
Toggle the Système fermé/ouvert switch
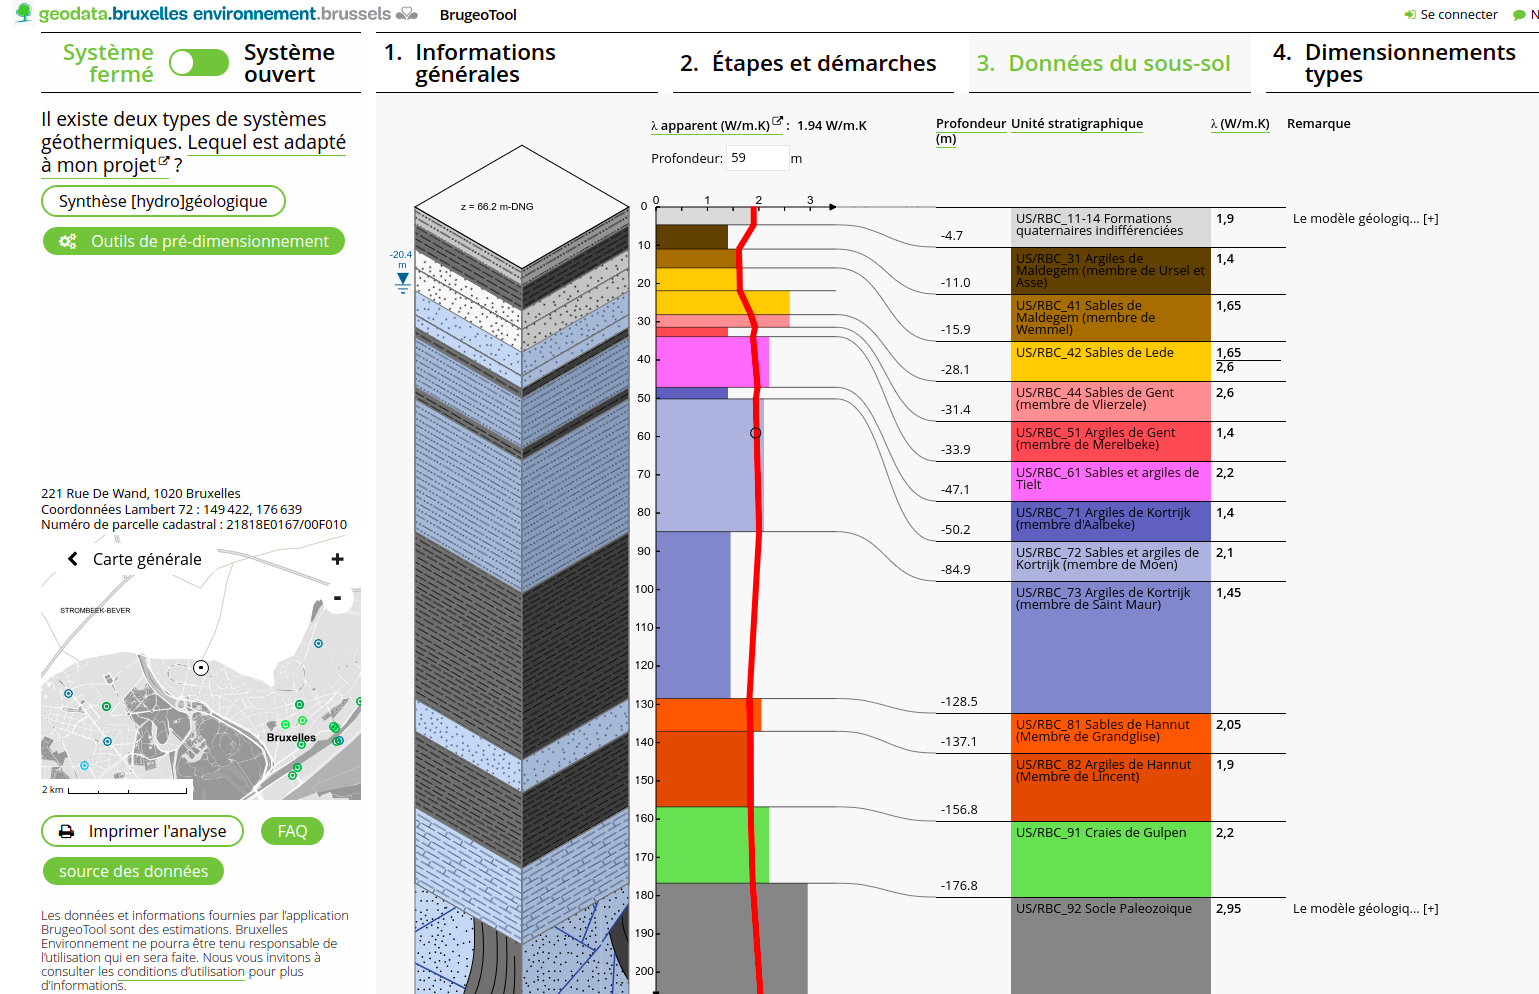199,63
